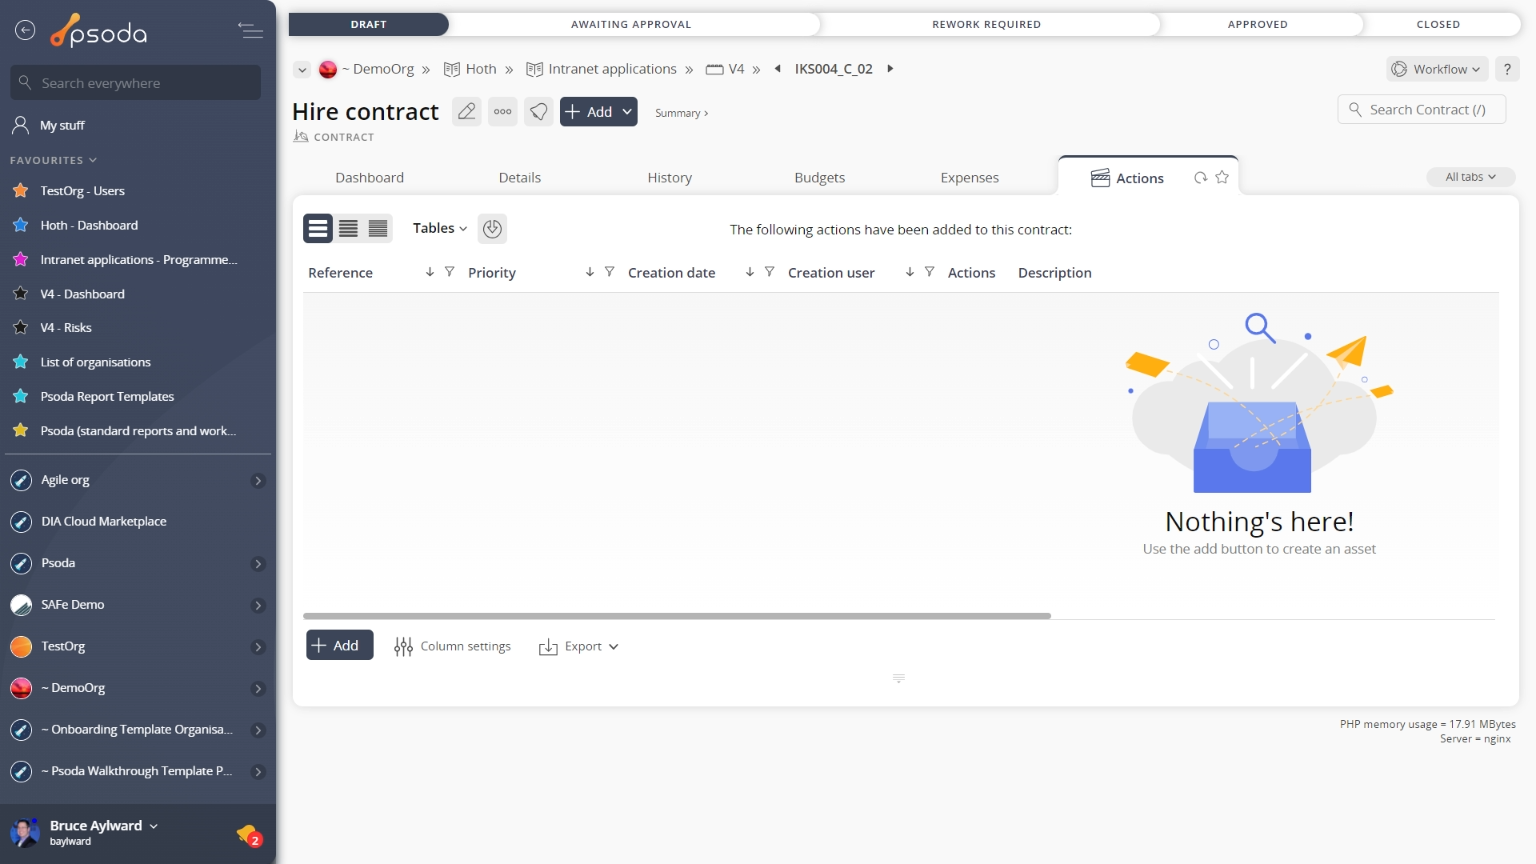
Task: Expand the SAFe Demo organisation arrow
Action: (258, 606)
